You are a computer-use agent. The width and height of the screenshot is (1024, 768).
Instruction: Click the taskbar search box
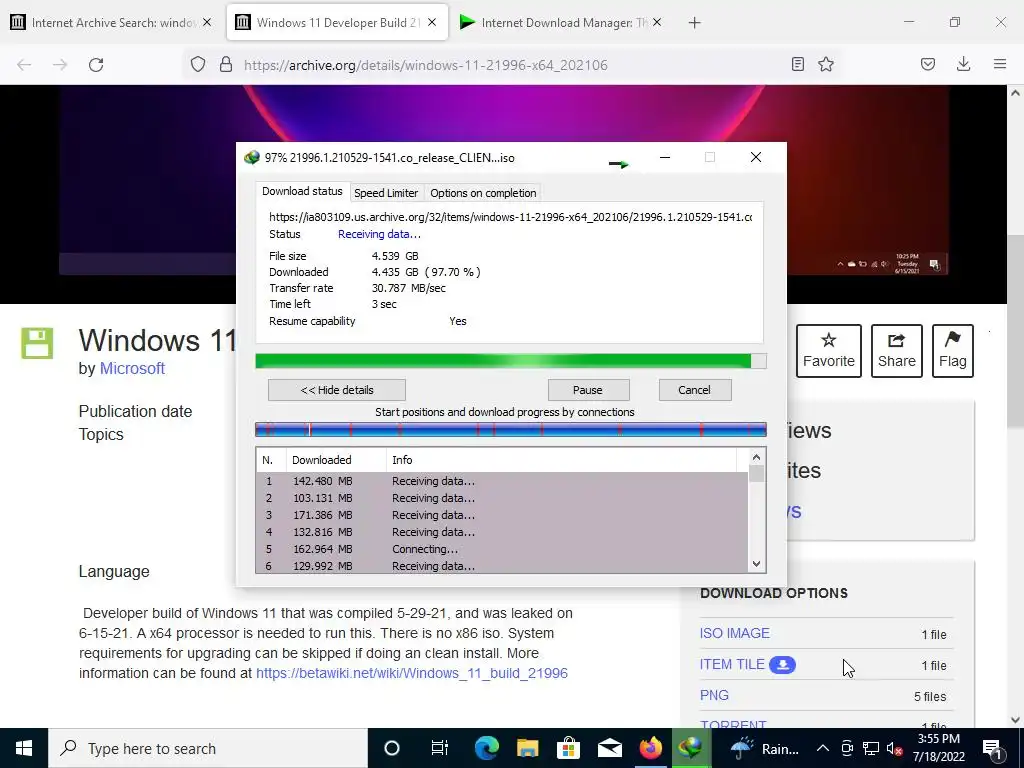pos(208,748)
